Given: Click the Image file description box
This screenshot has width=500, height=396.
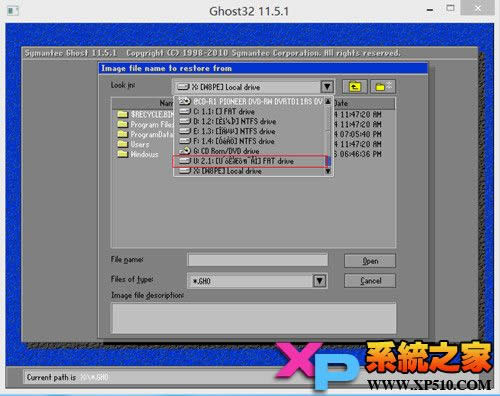Looking at the screenshot, I should [254, 318].
